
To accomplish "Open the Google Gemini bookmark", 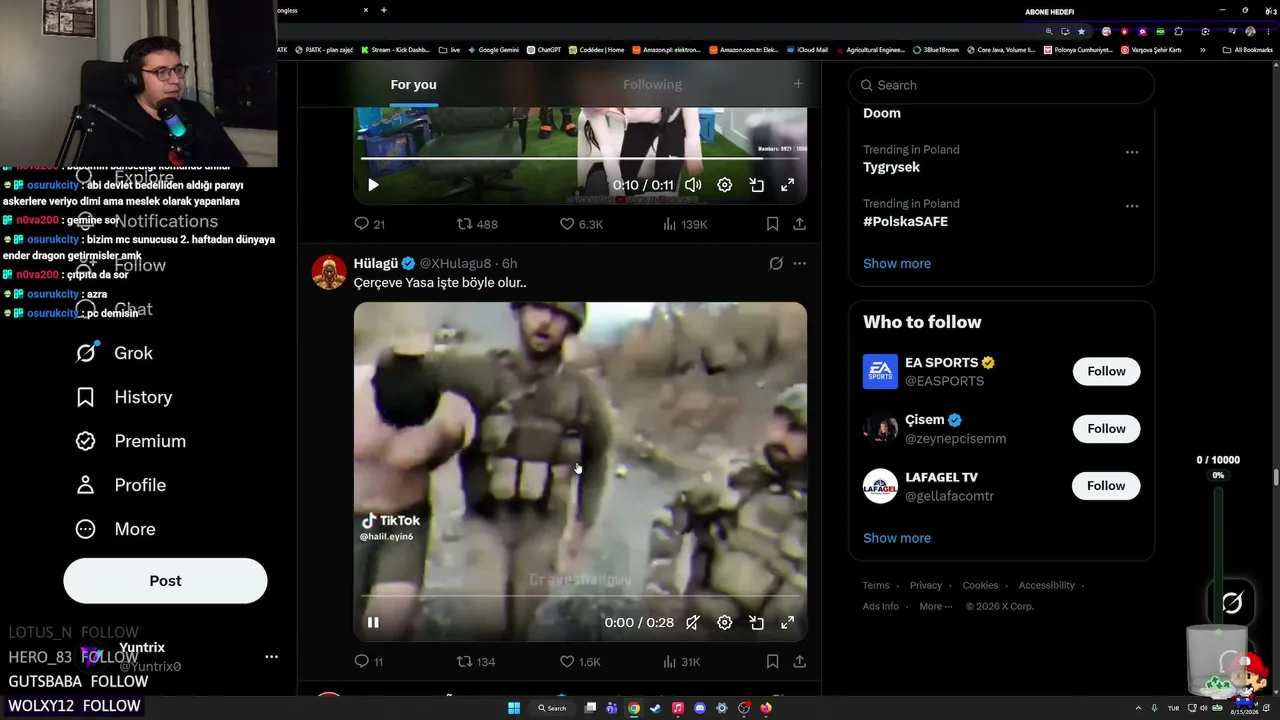I will [x=492, y=49].
